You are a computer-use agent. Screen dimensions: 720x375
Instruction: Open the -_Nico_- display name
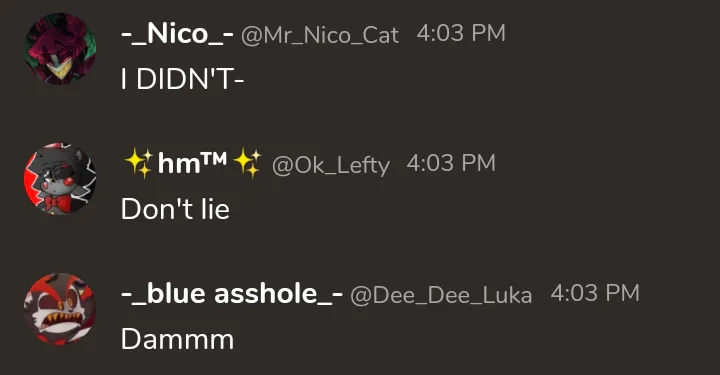tap(177, 34)
